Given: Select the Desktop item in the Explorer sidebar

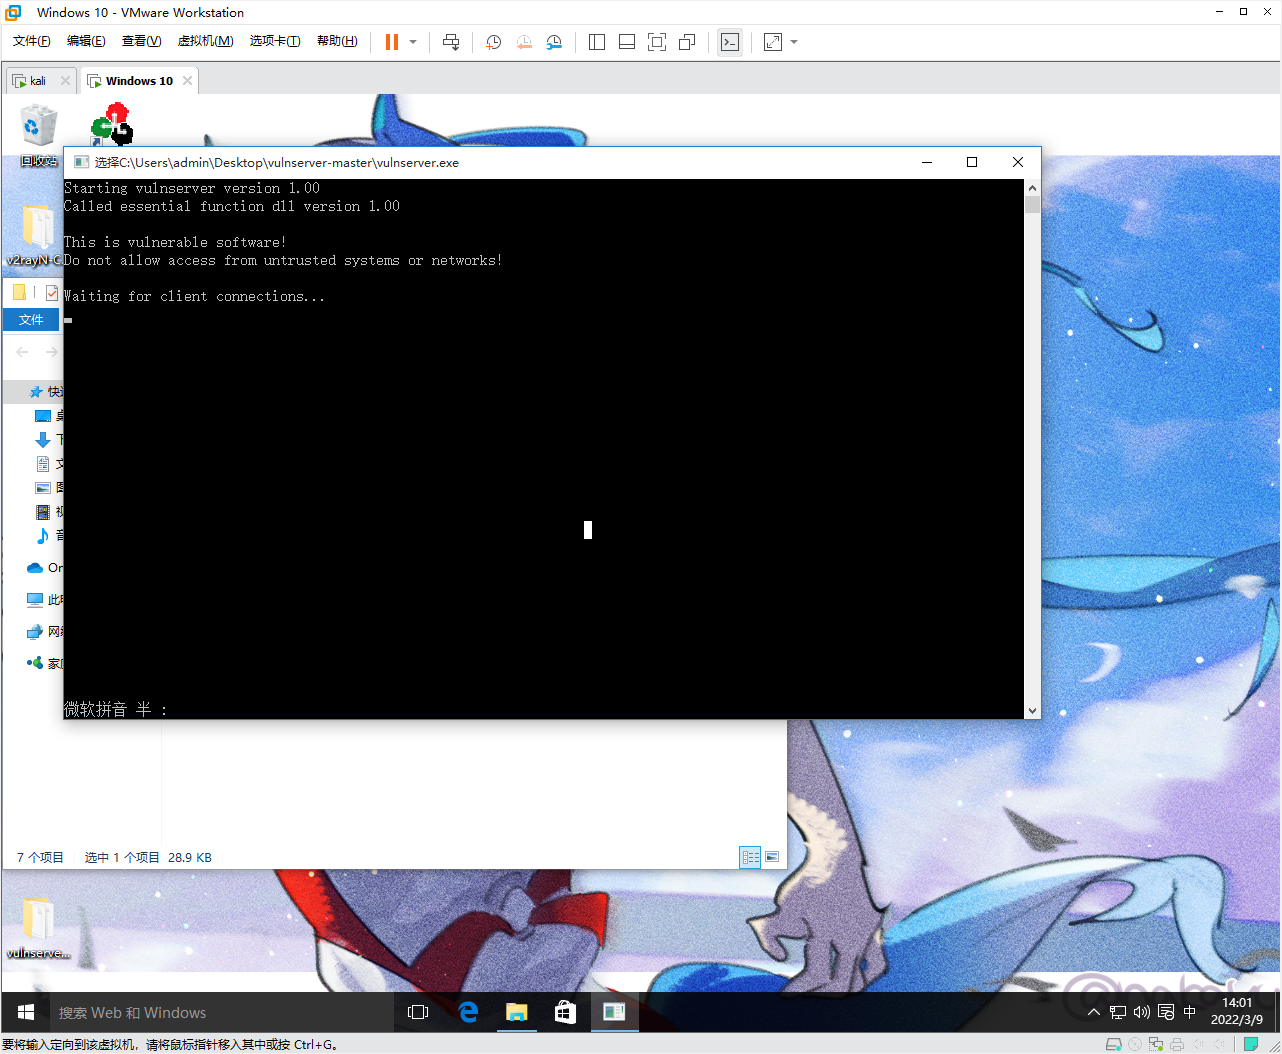Looking at the screenshot, I should pyautogui.click(x=43, y=416).
